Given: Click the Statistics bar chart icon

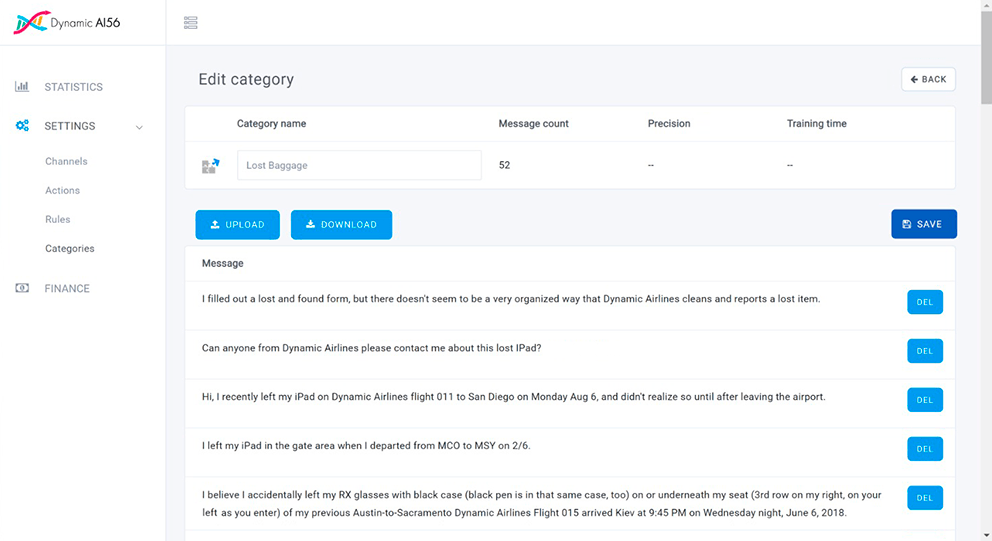Looking at the screenshot, I should (x=22, y=87).
